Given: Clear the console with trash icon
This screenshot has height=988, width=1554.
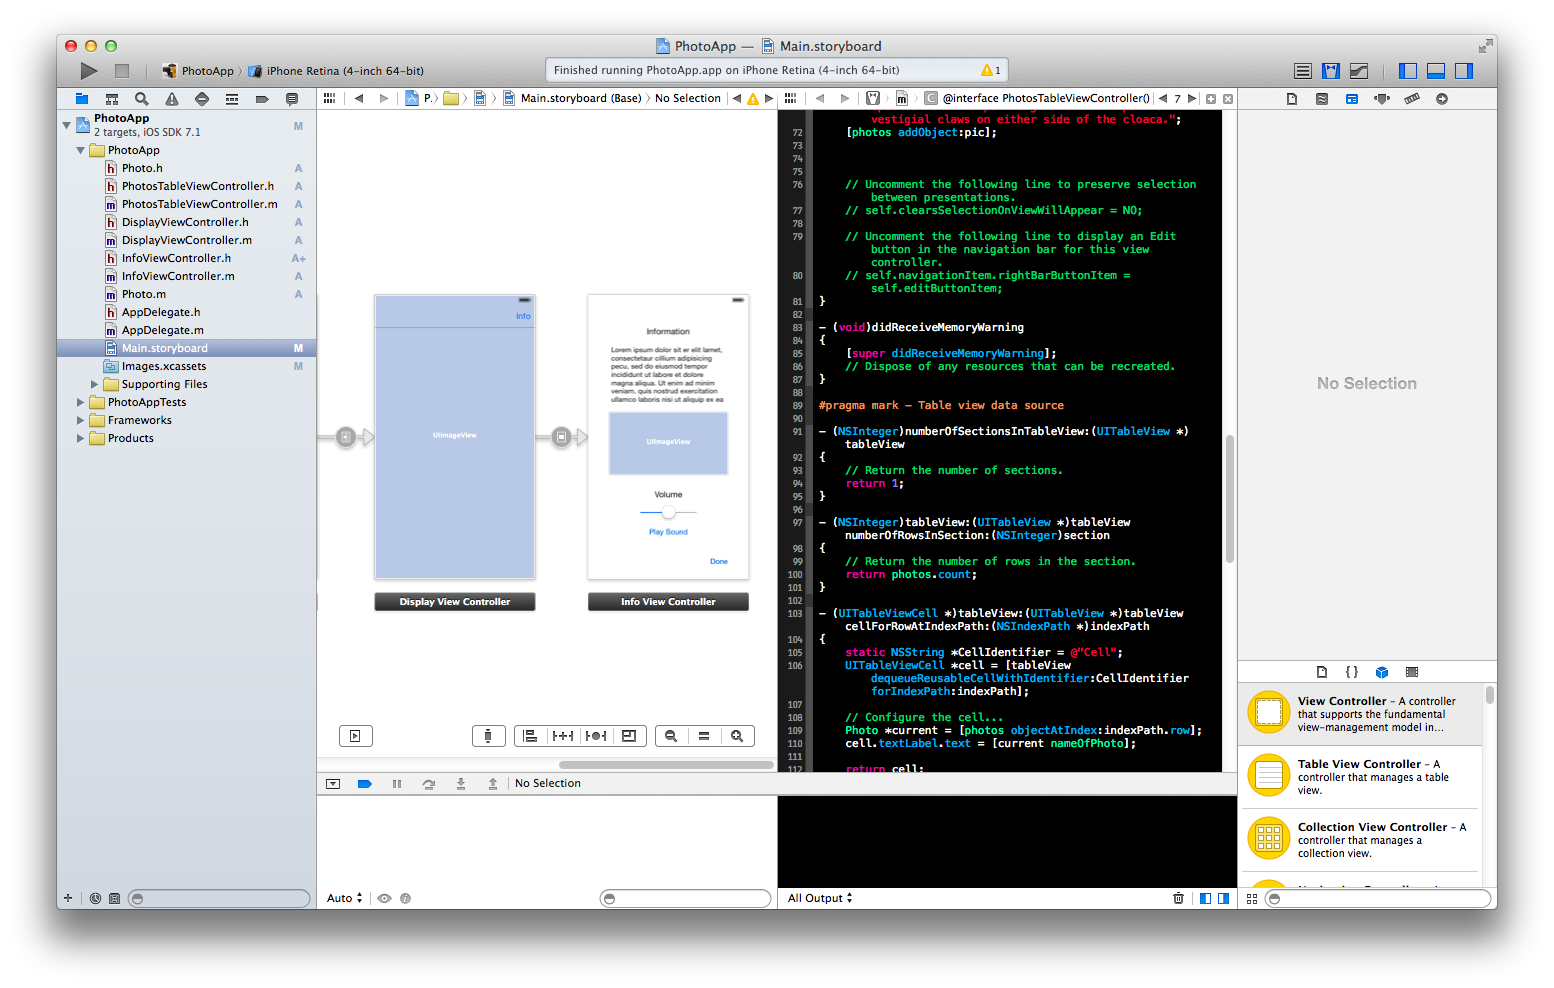Looking at the screenshot, I should point(1178,898).
